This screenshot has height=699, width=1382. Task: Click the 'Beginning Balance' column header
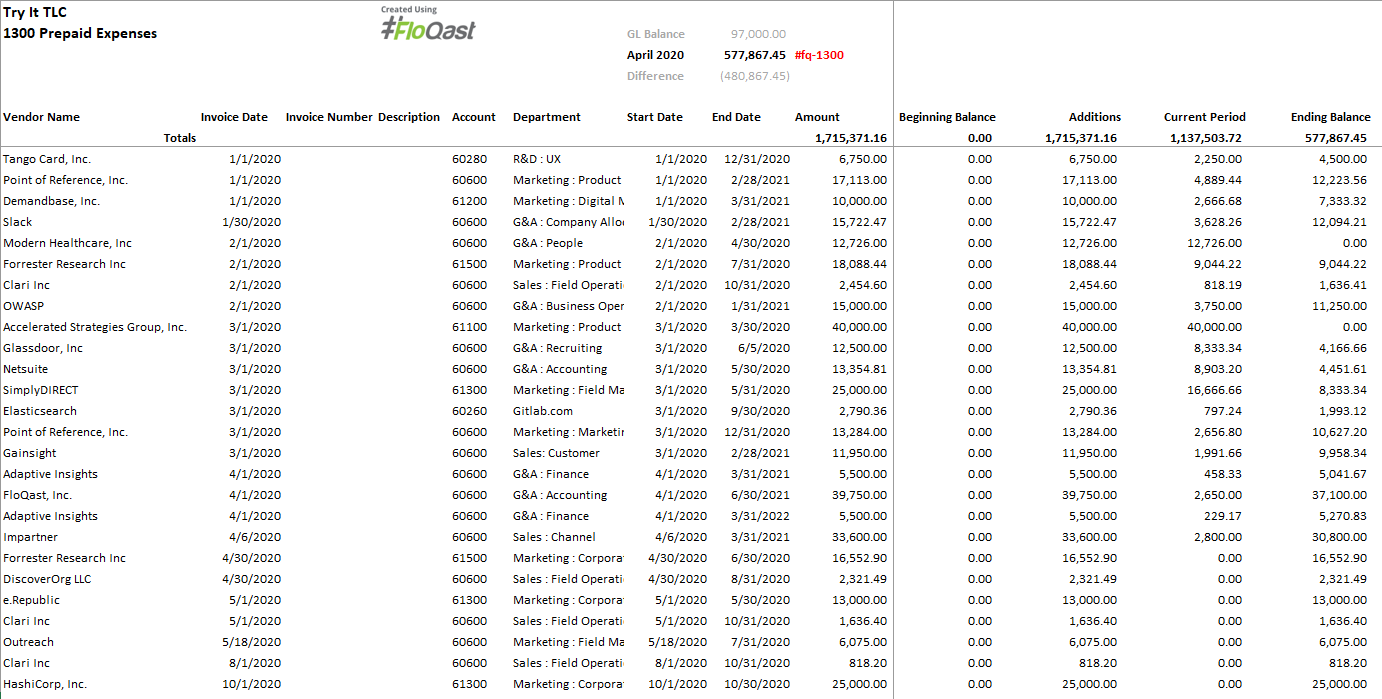(947, 117)
